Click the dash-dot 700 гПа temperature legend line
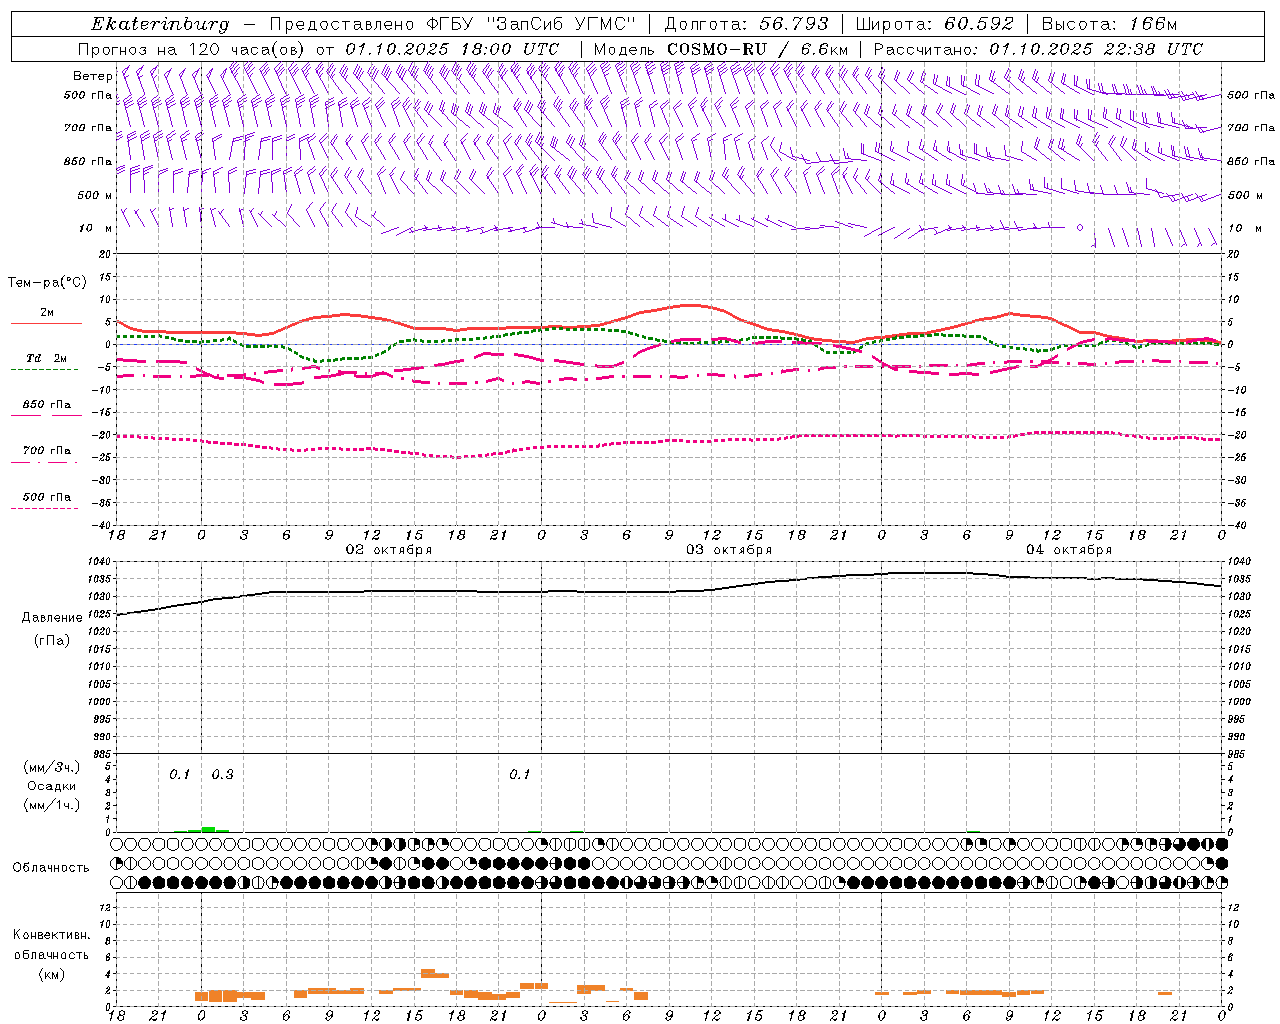 pos(44,461)
